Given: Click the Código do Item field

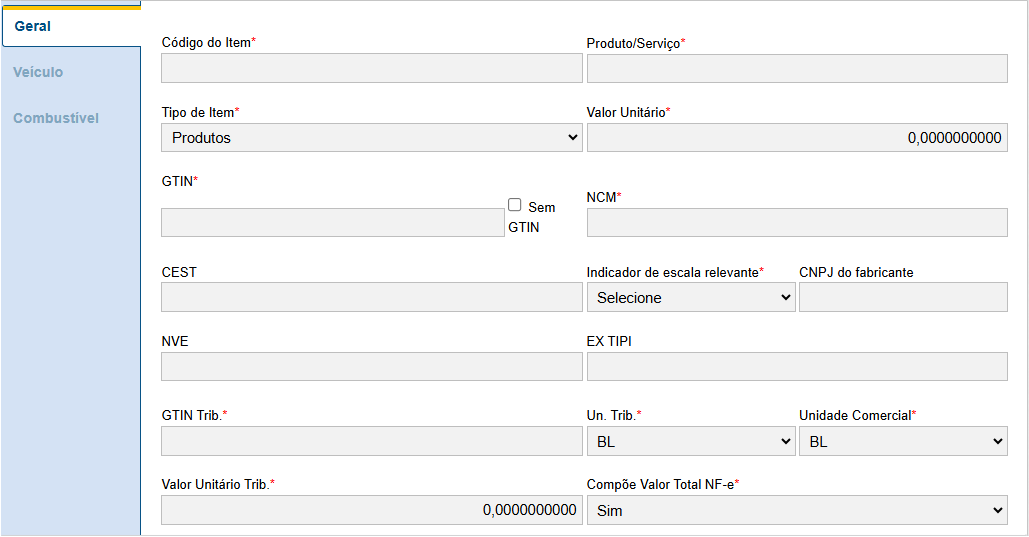Looking at the screenshot, I should pyautogui.click(x=371, y=68).
